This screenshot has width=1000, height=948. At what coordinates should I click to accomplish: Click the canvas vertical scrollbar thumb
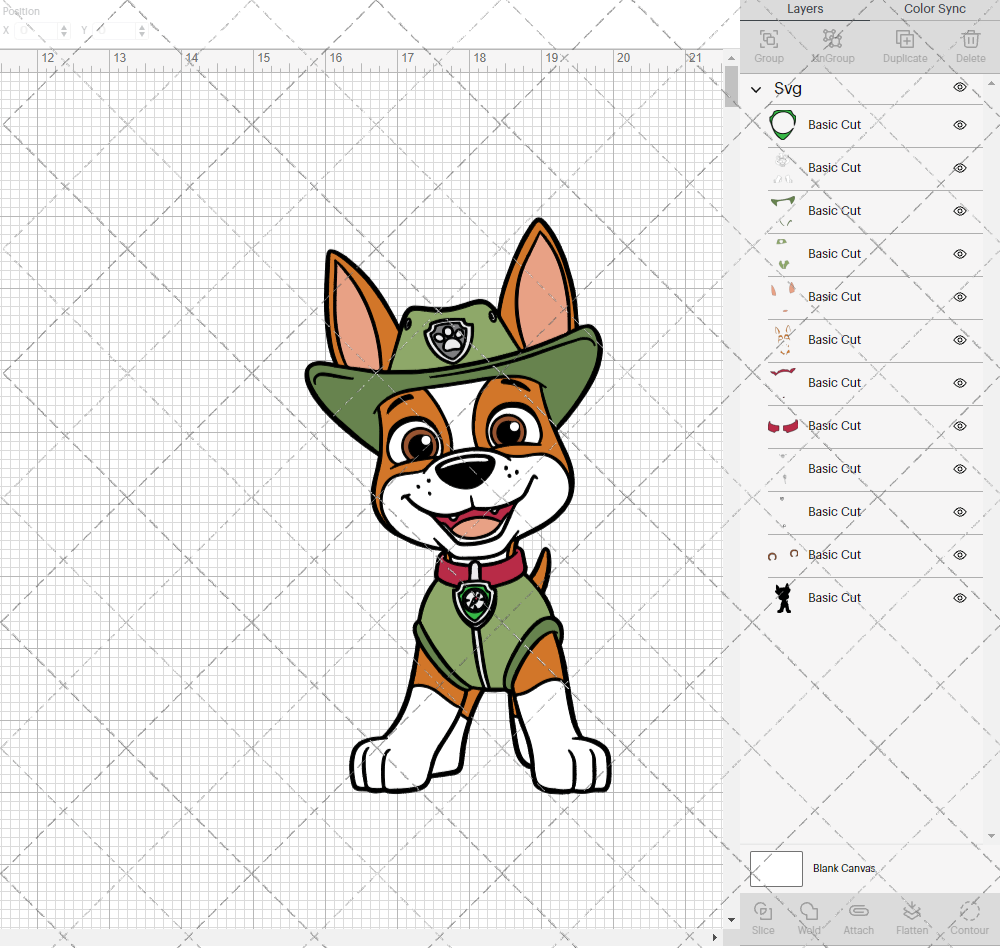[x=731, y=86]
